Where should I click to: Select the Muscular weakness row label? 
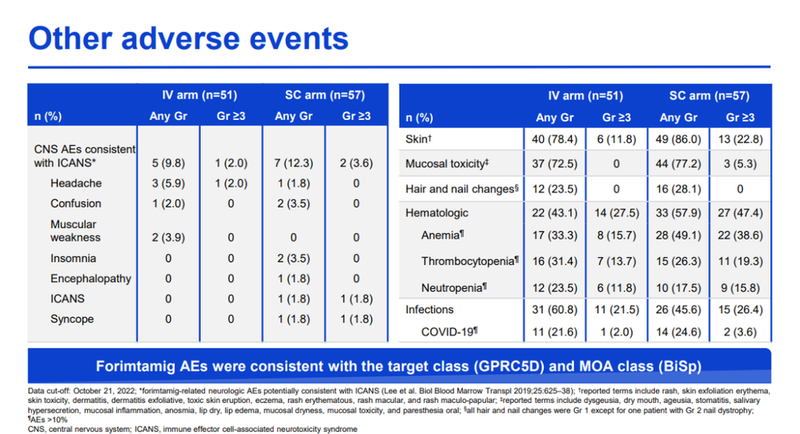78,232
